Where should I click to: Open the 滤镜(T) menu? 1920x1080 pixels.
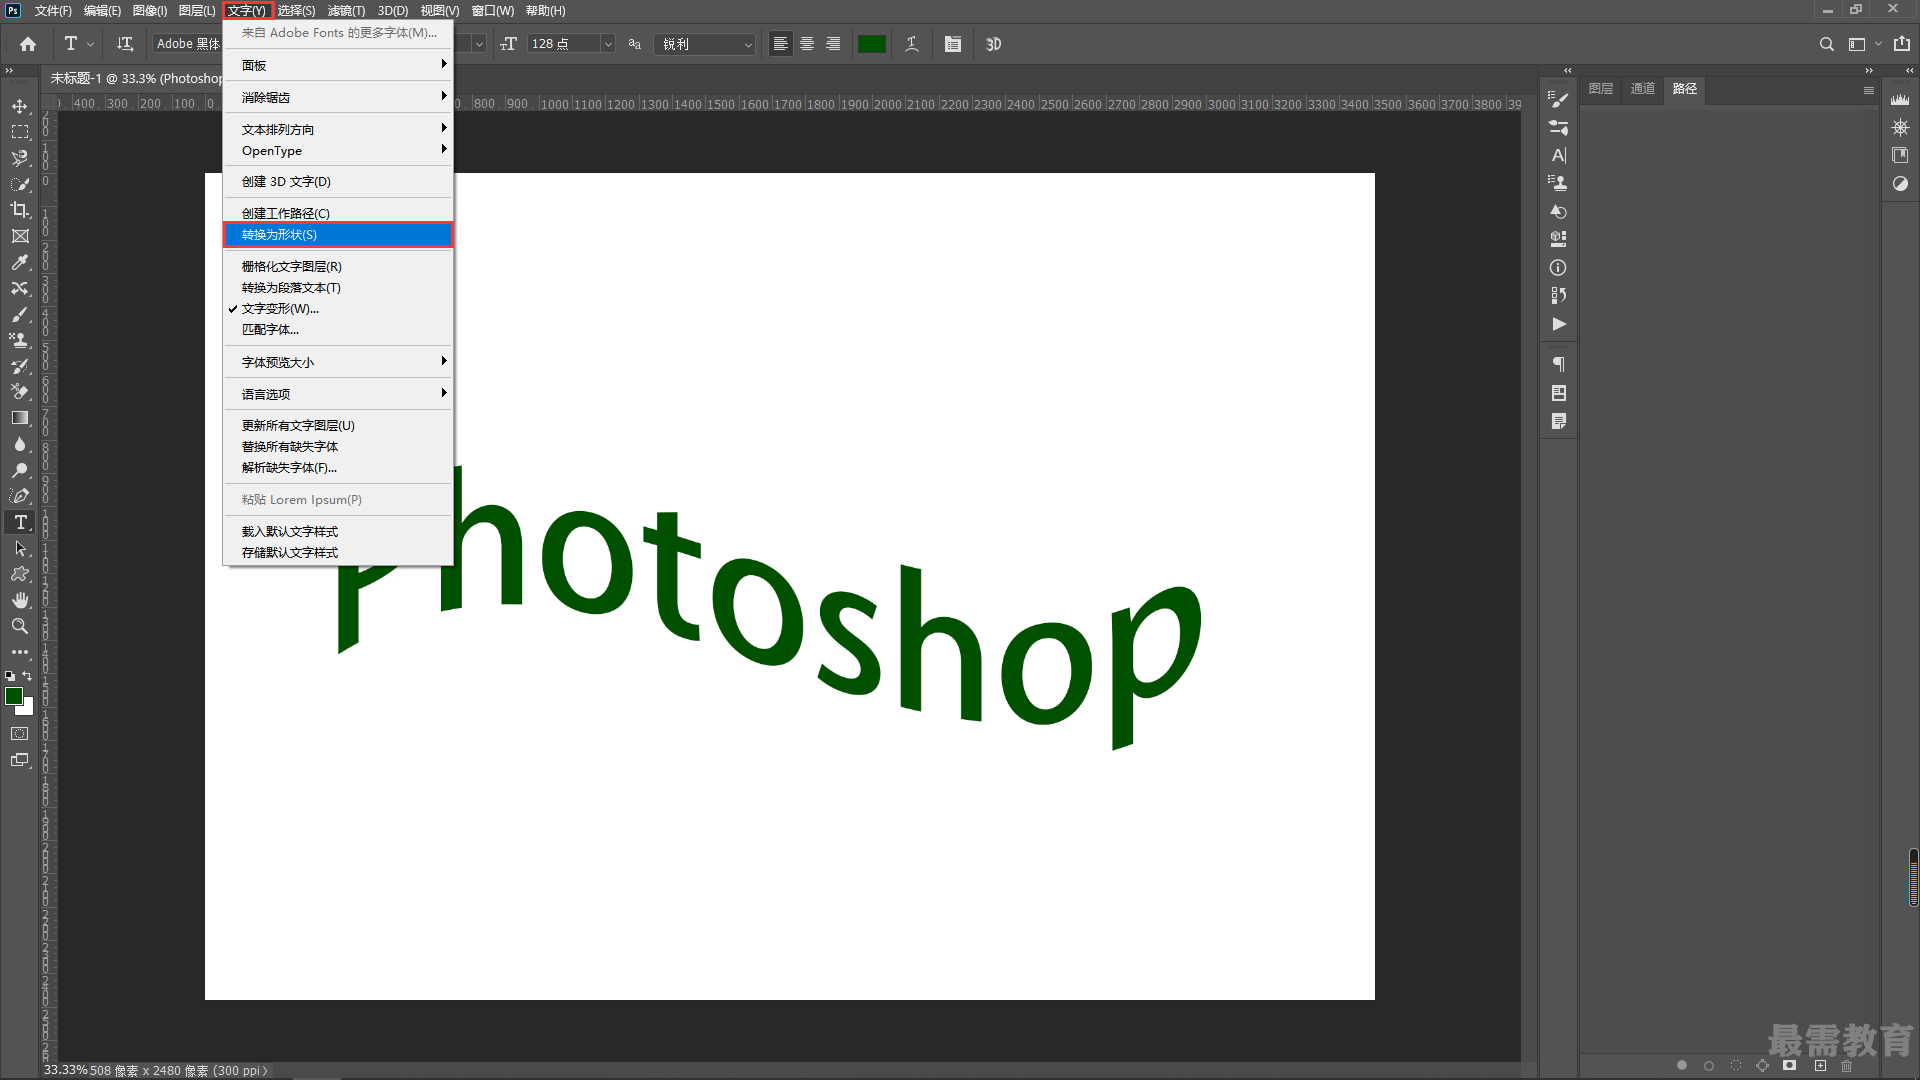pyautogui.click(x=346, y=11)
